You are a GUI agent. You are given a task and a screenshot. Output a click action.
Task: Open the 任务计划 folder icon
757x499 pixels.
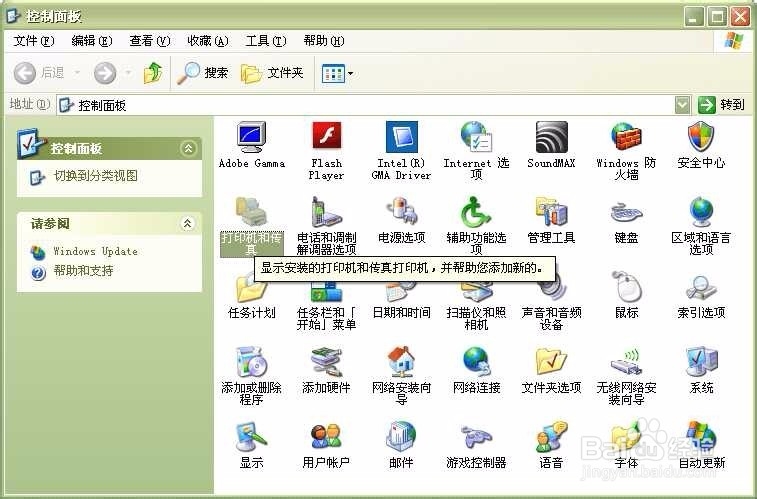click(251, 290)
